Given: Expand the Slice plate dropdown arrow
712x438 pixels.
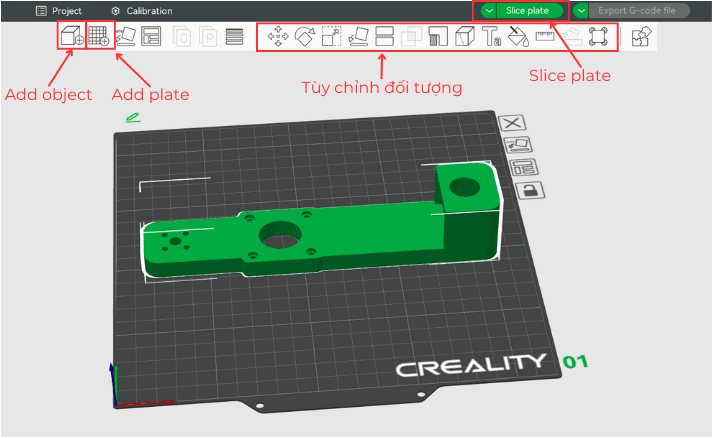Looking at the screenshot, I should pos(488,10).
